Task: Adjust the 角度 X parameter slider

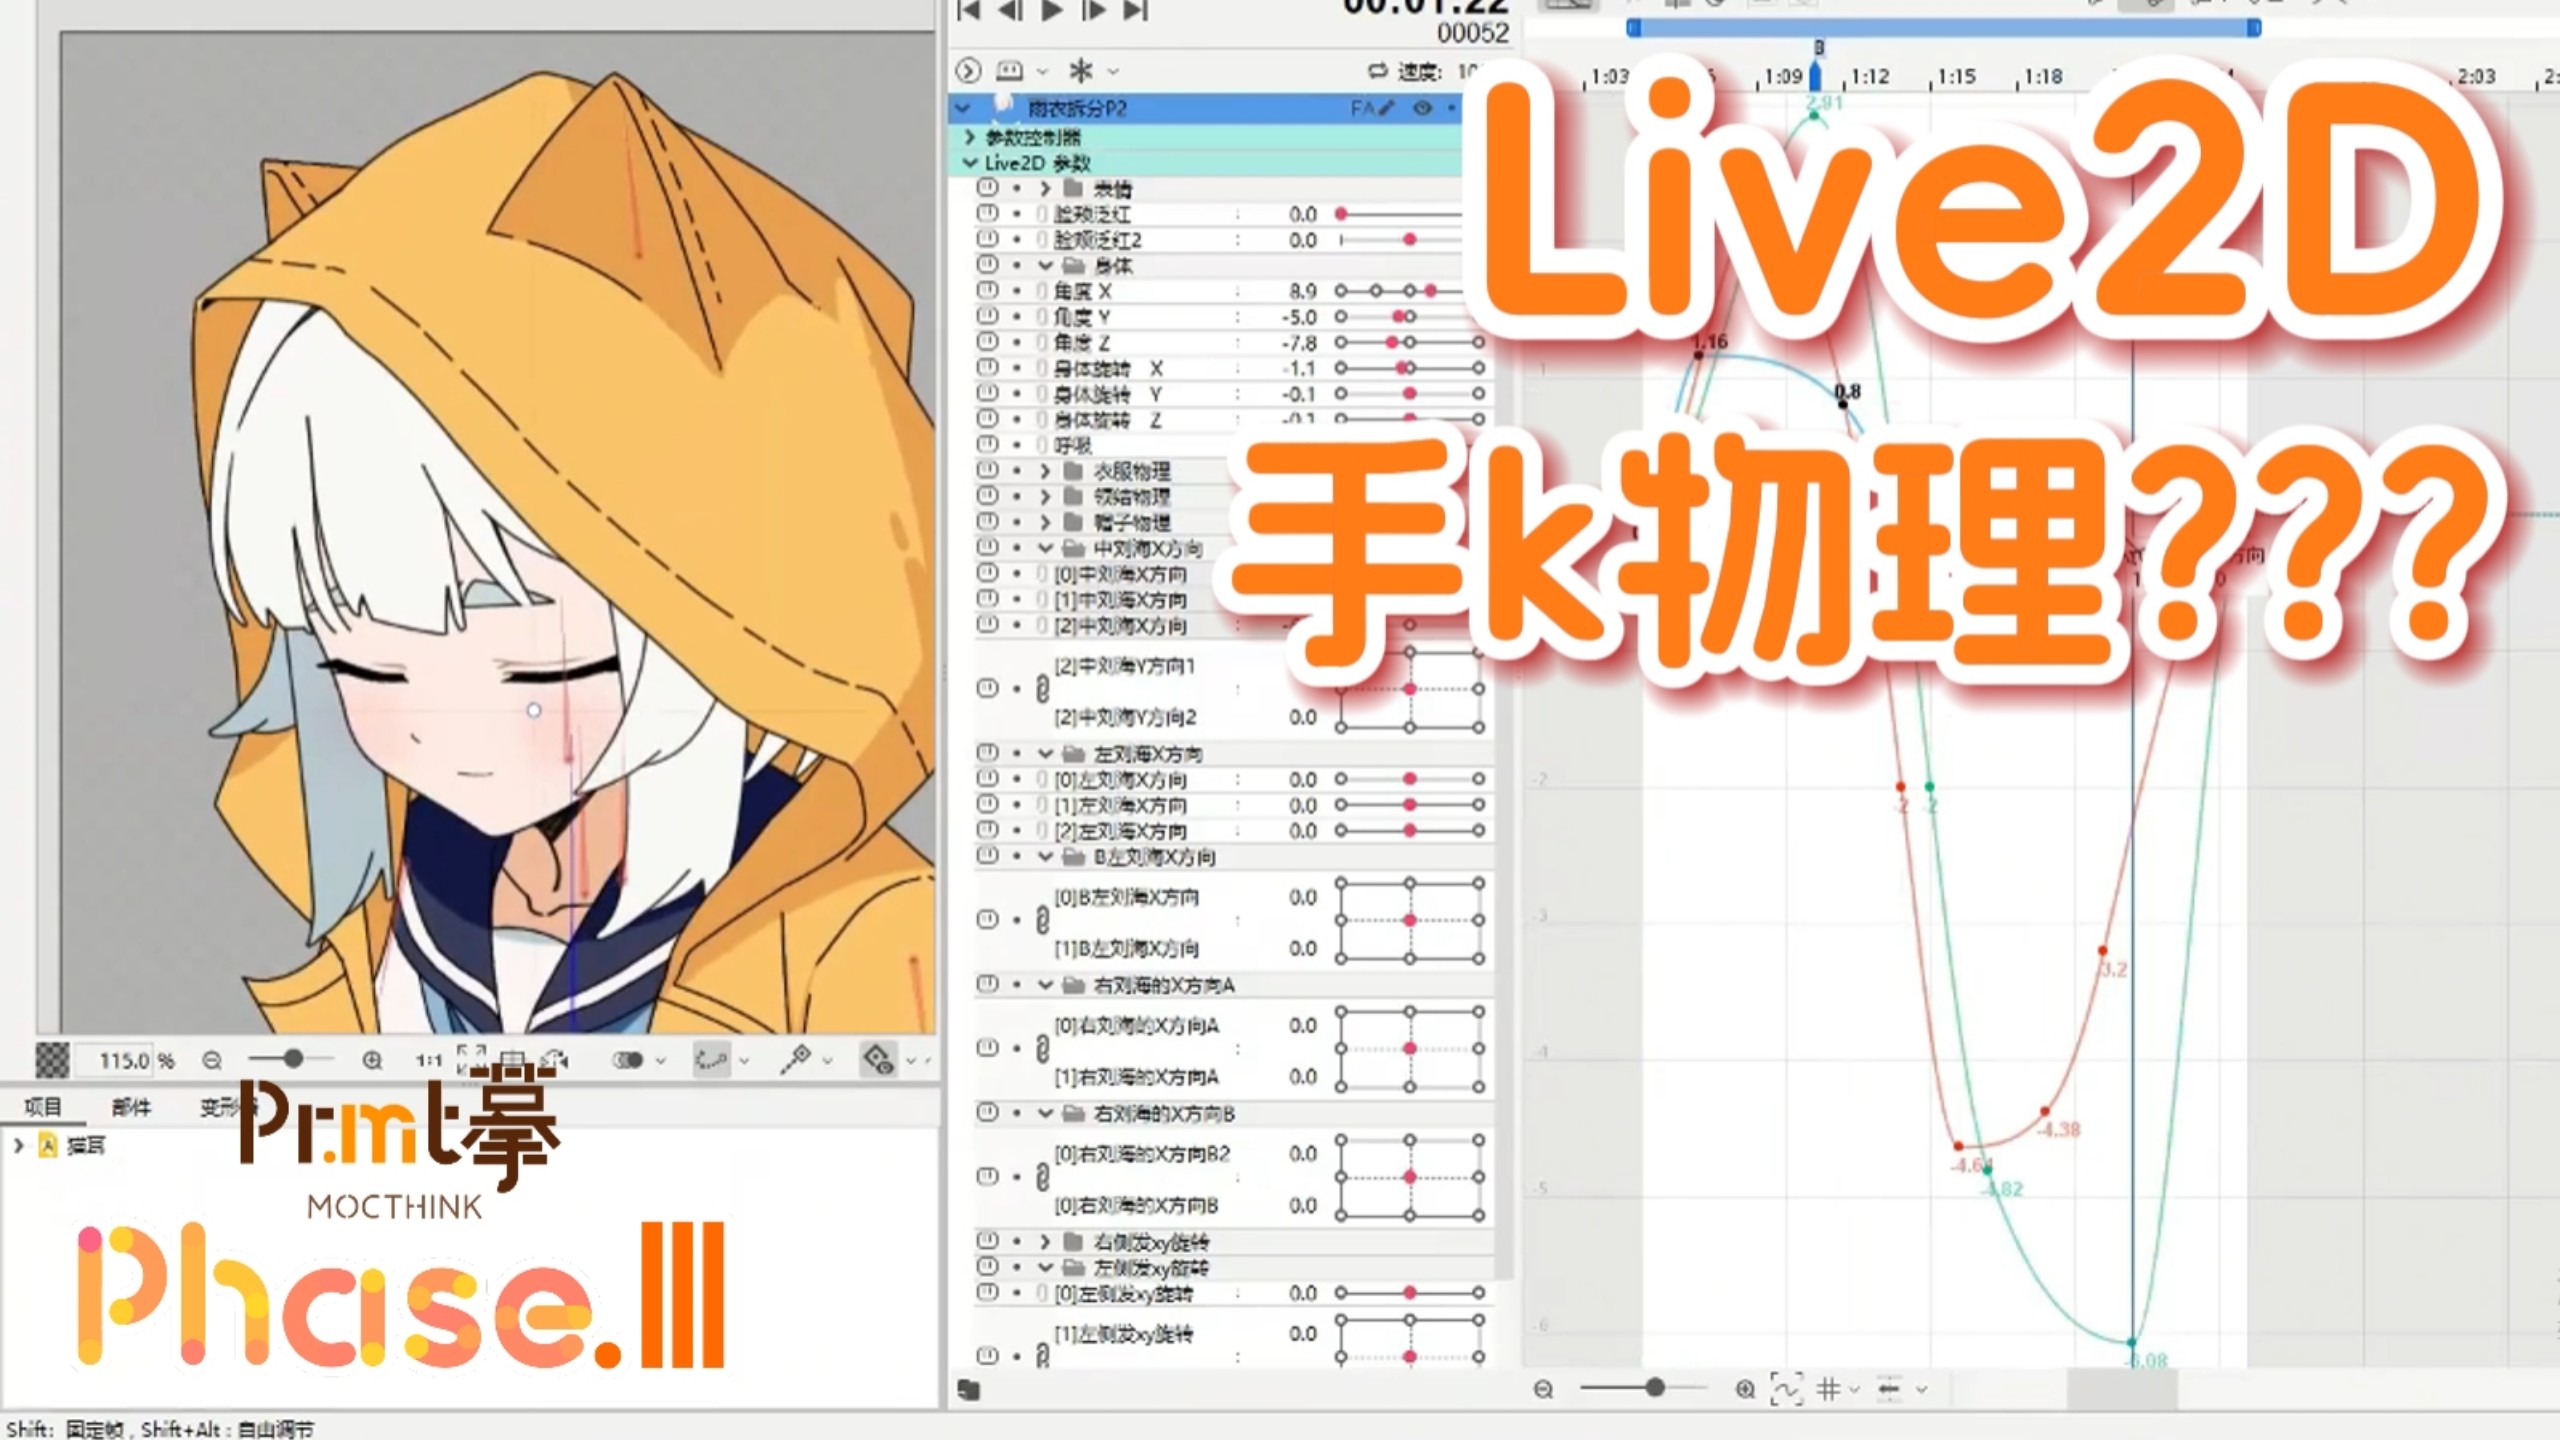Action: 1400,291
